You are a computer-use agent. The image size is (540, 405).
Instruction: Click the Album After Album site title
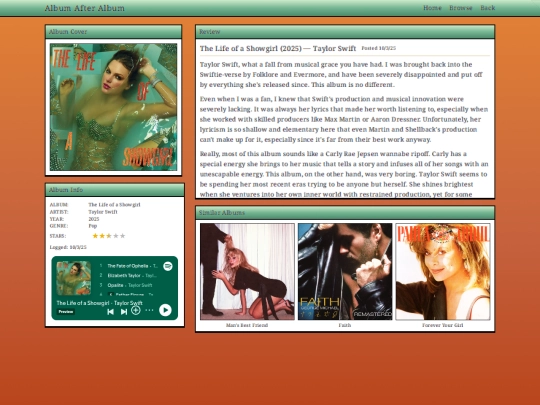85,8
